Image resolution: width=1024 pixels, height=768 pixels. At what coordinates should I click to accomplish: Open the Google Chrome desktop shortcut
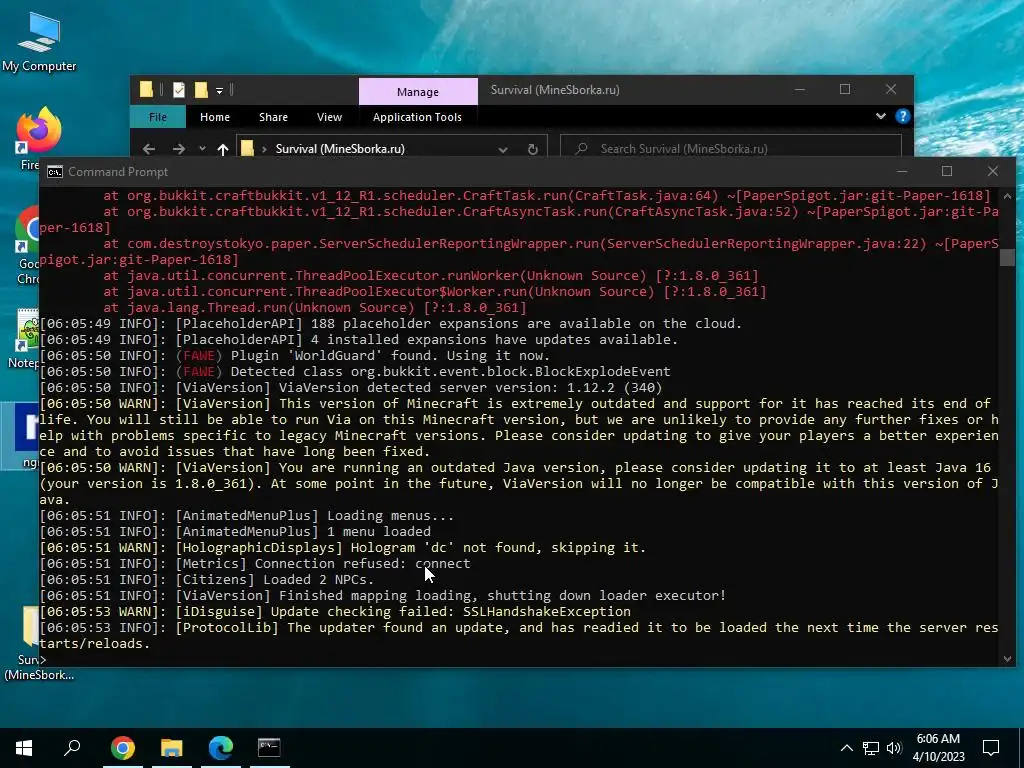(x=26, y=245)
